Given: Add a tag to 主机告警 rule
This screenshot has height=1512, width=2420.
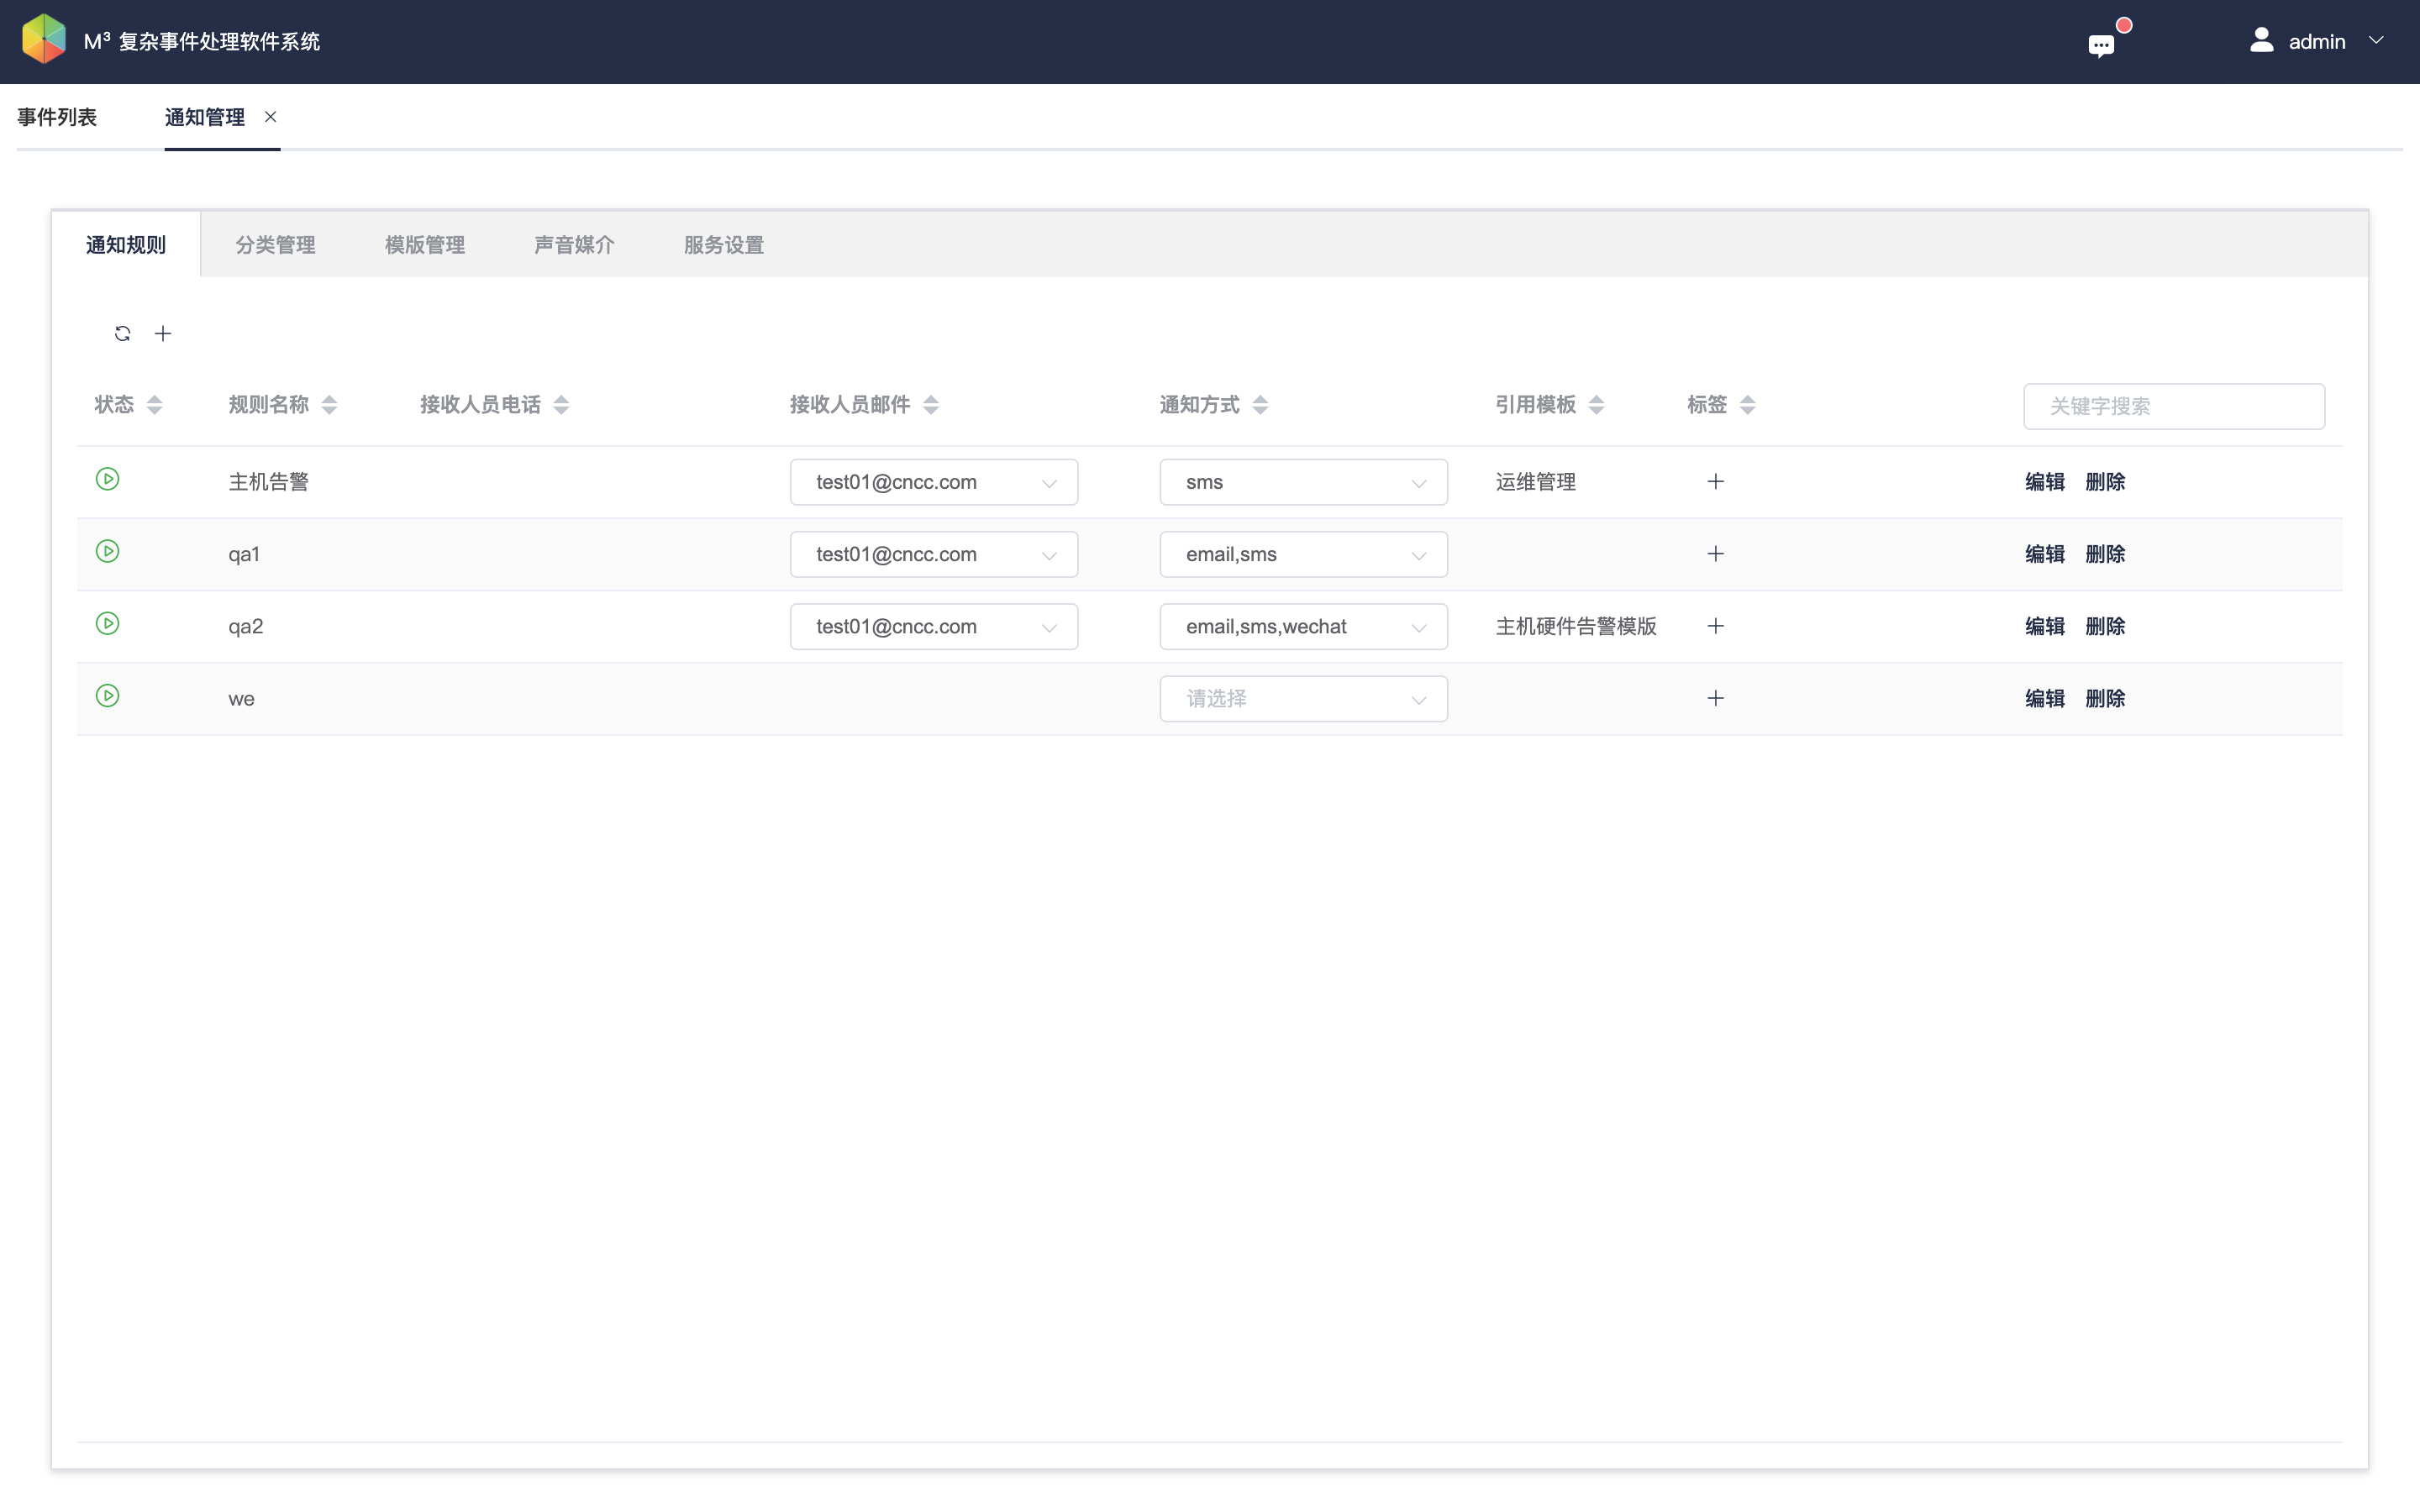Looking at the screenshot, I should point(1715,482).
